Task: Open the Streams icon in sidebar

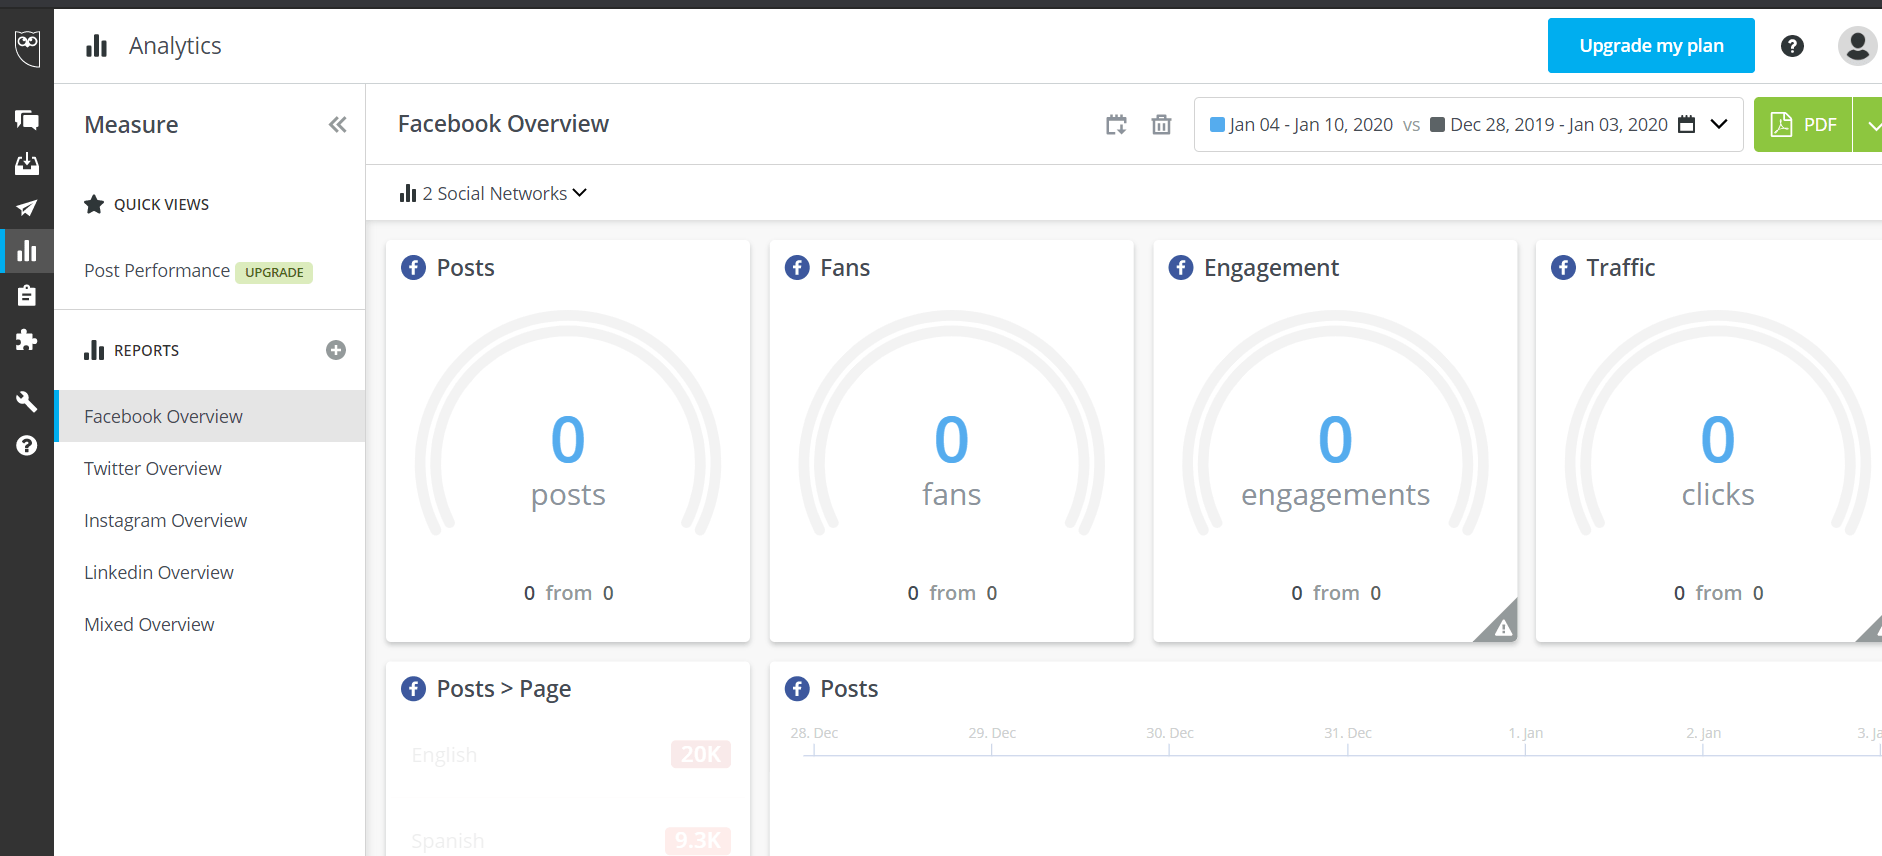Action: coord(27,120)
